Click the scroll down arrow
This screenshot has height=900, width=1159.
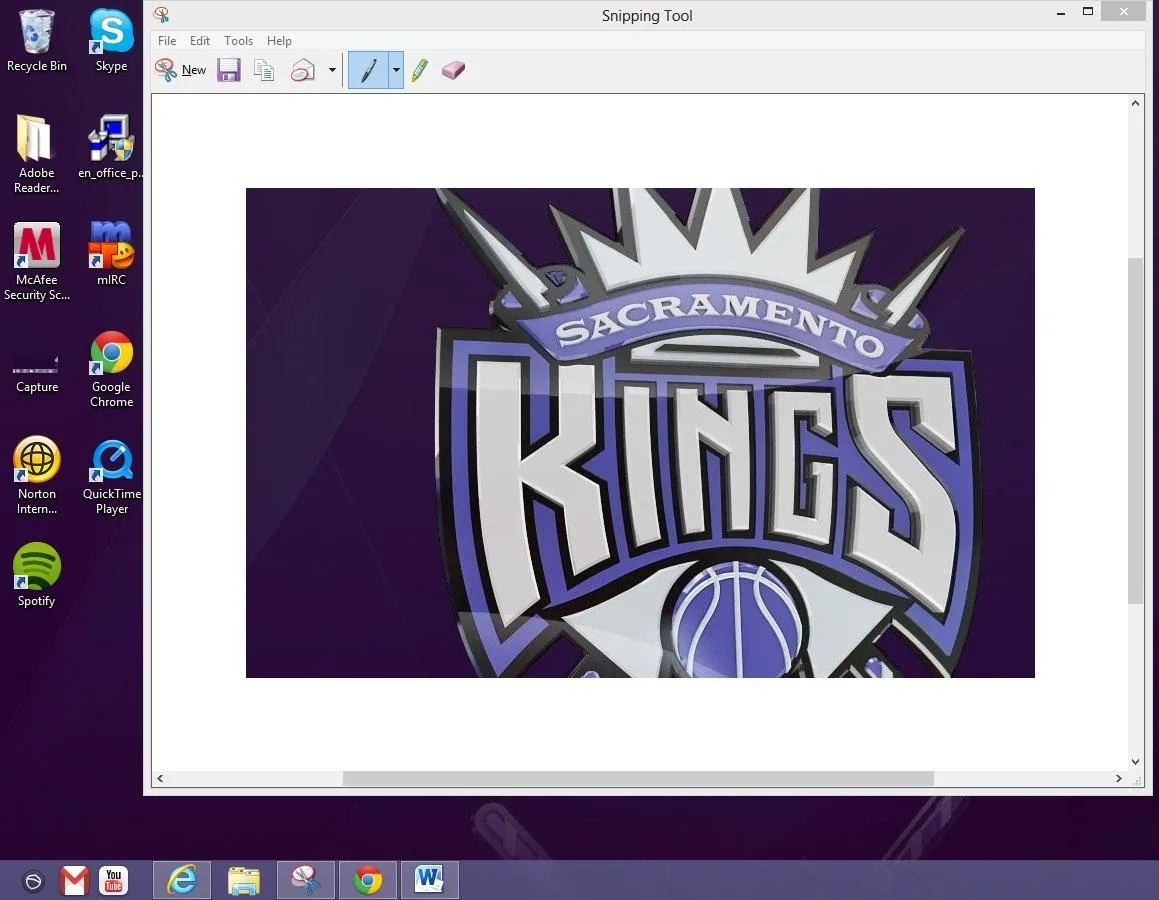(1135, 762)
